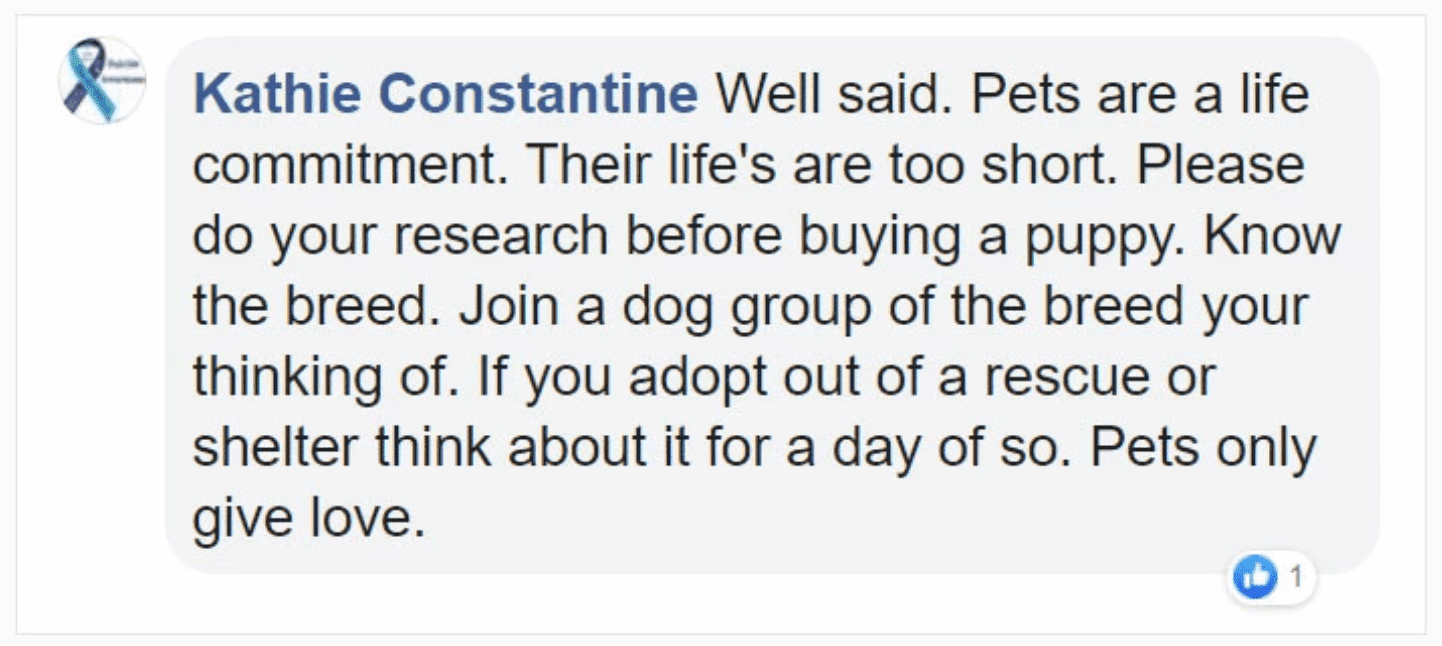Click the blue thumbs-up reaction icon
1442x646 pixels.
(1254, 576)
